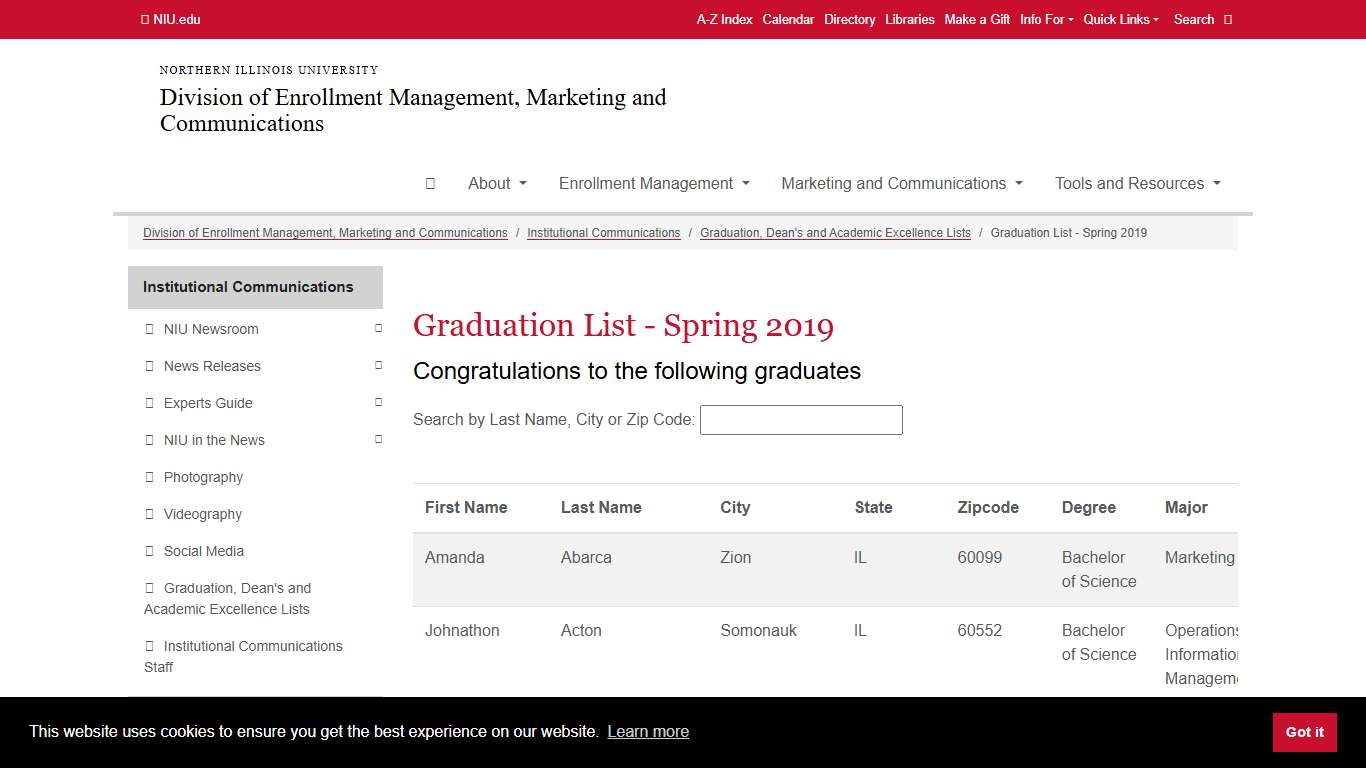This screenshot has width=1366, height=768.
Task: Click the NIU in the News sidebar icon
Action: pos(148,440)
